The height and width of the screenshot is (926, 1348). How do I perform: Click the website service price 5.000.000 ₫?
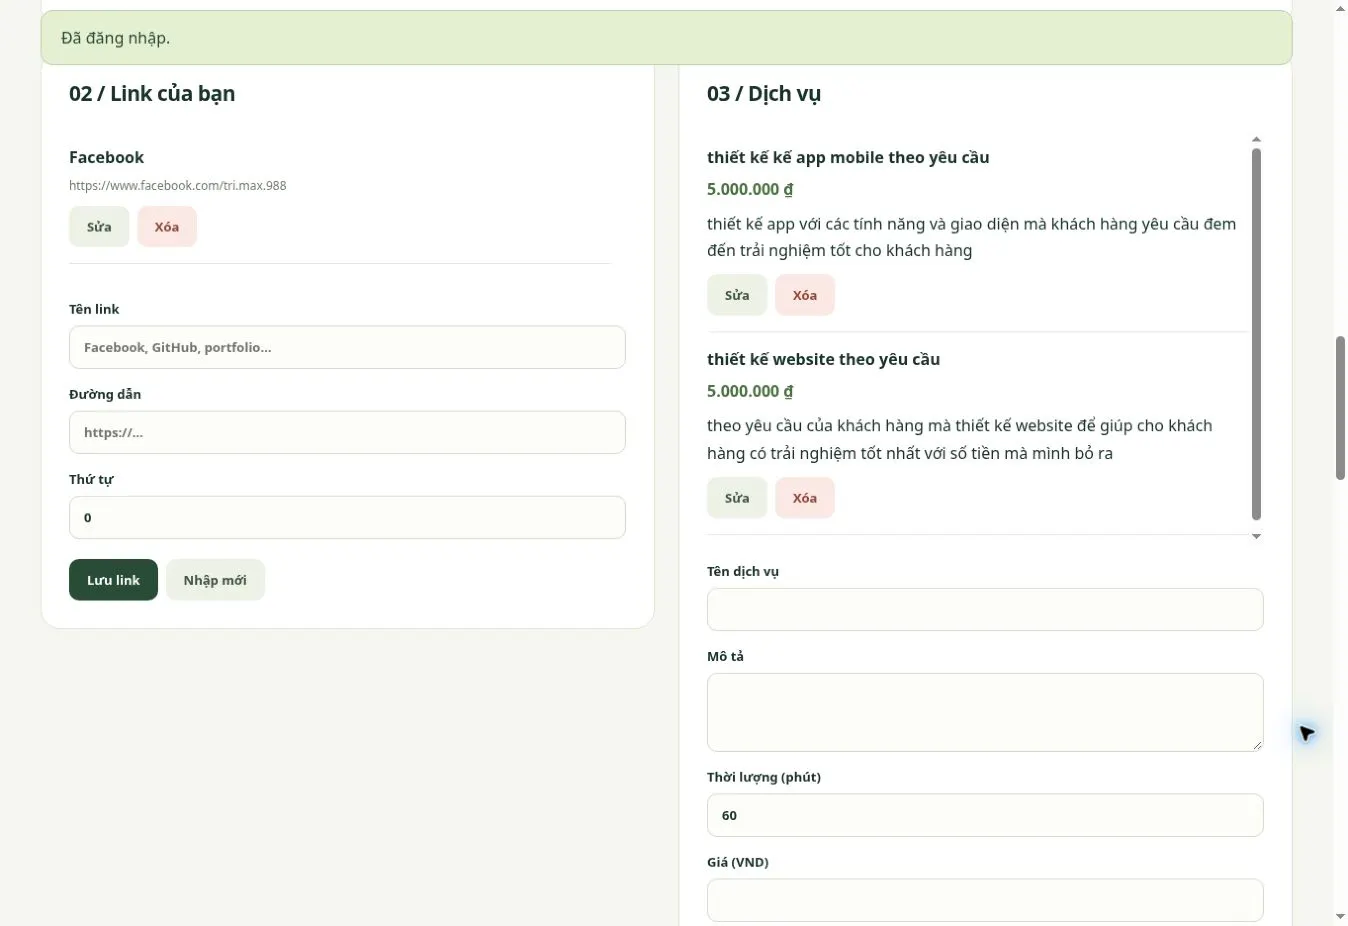click(x=750, y=391)
